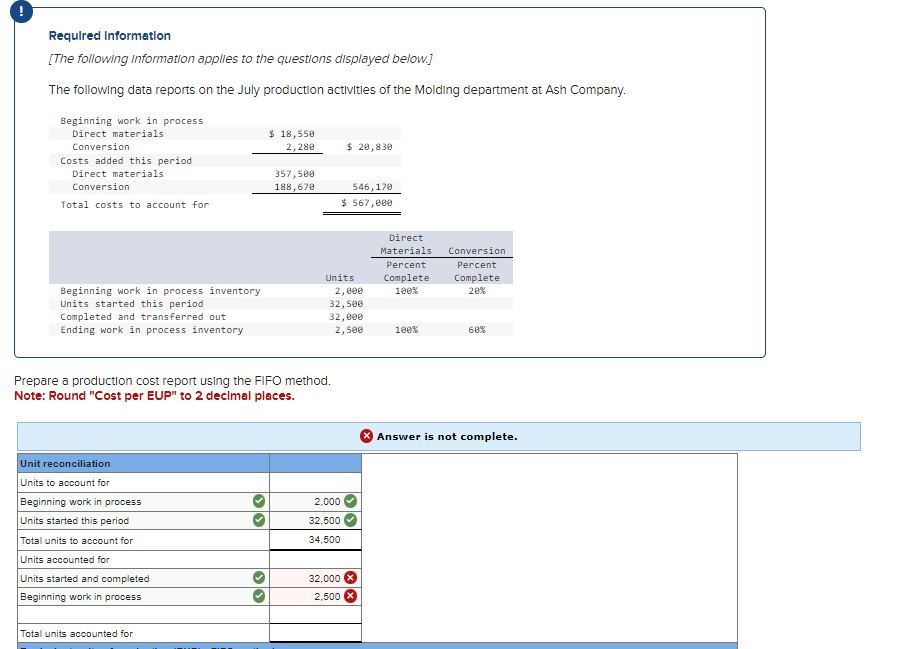920x649 pixels.
Task: Click the 60% conversion percent value
Action: pyautogui.click(x=477, y=330)
